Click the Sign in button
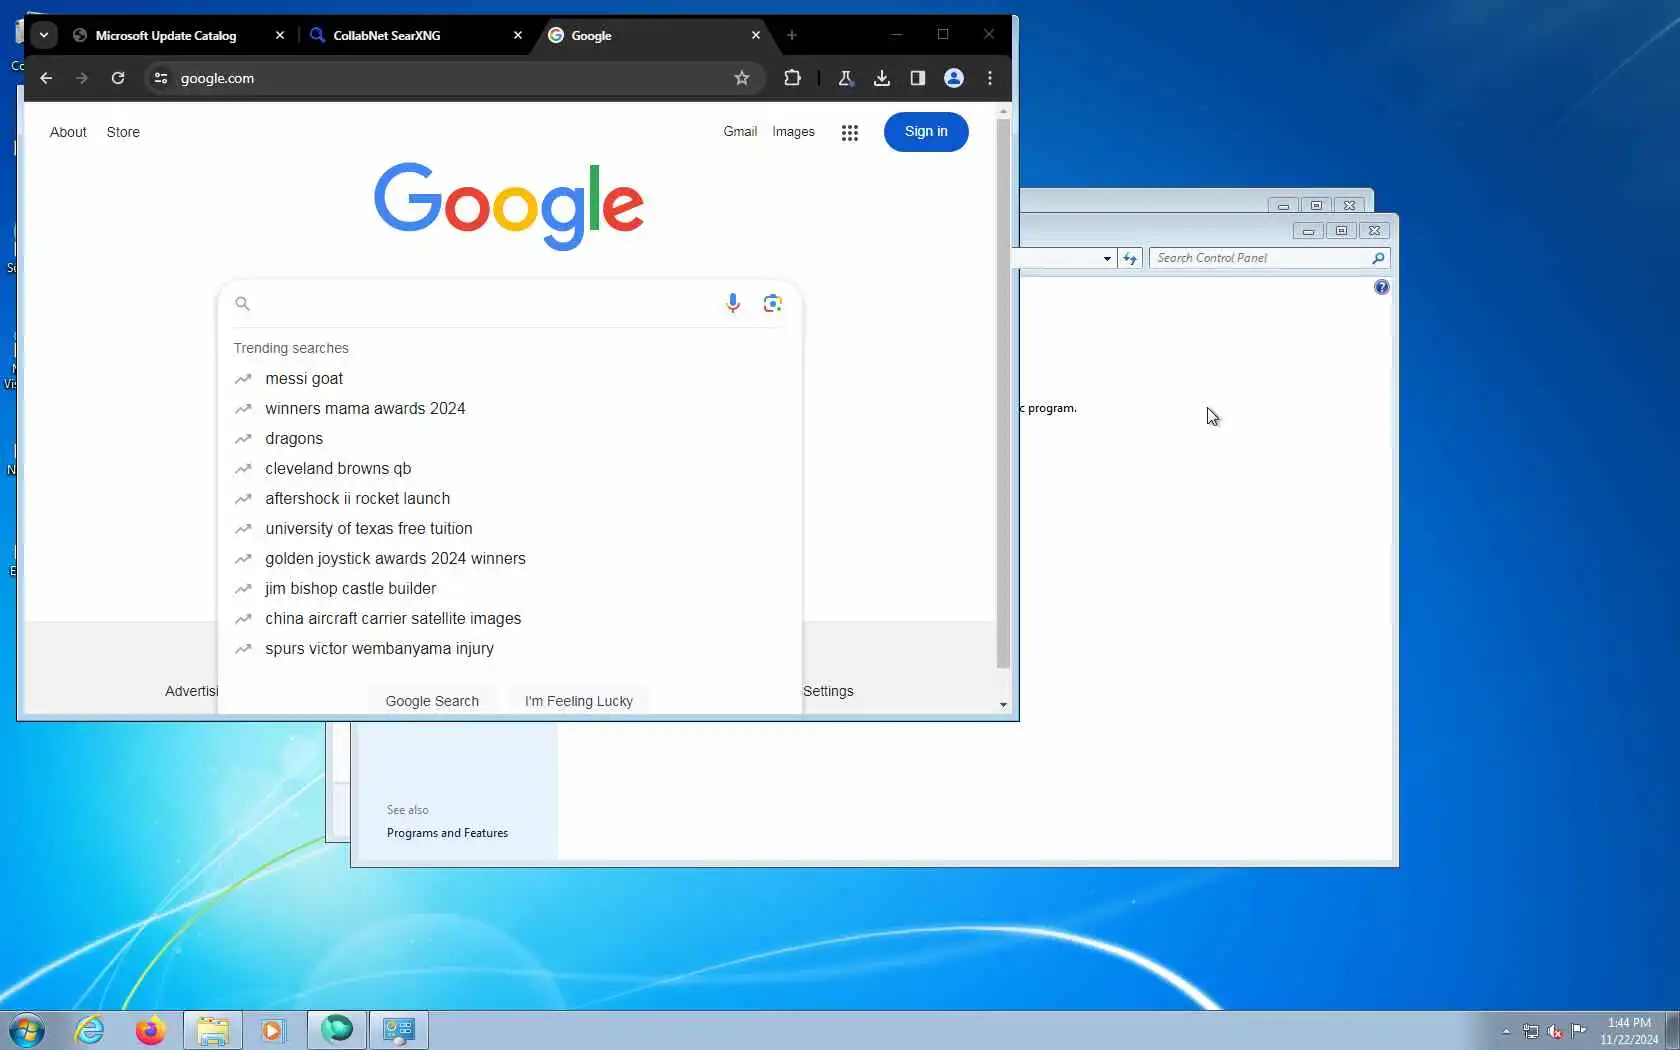This screenshot has width=1680, height=1050. click(926, 132)
